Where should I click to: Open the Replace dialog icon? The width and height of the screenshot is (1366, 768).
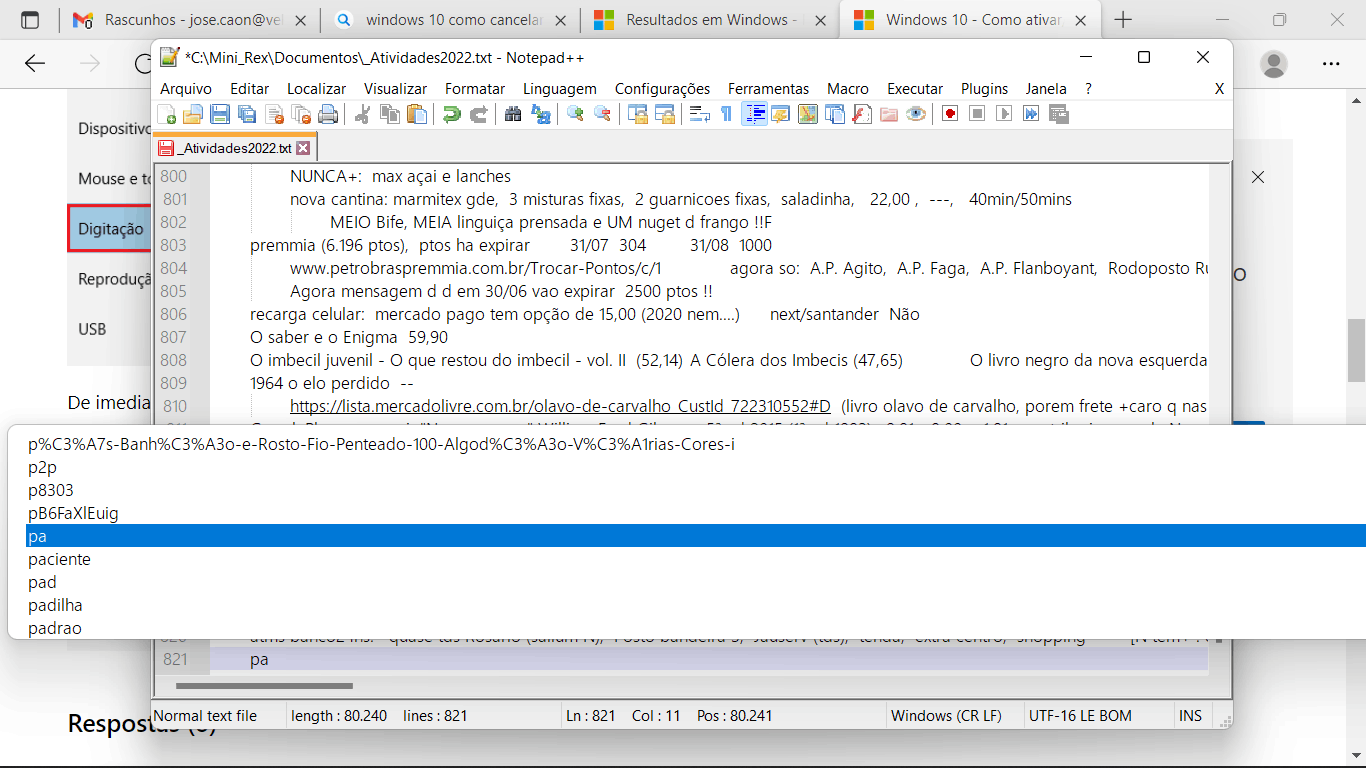click(541, 114)
